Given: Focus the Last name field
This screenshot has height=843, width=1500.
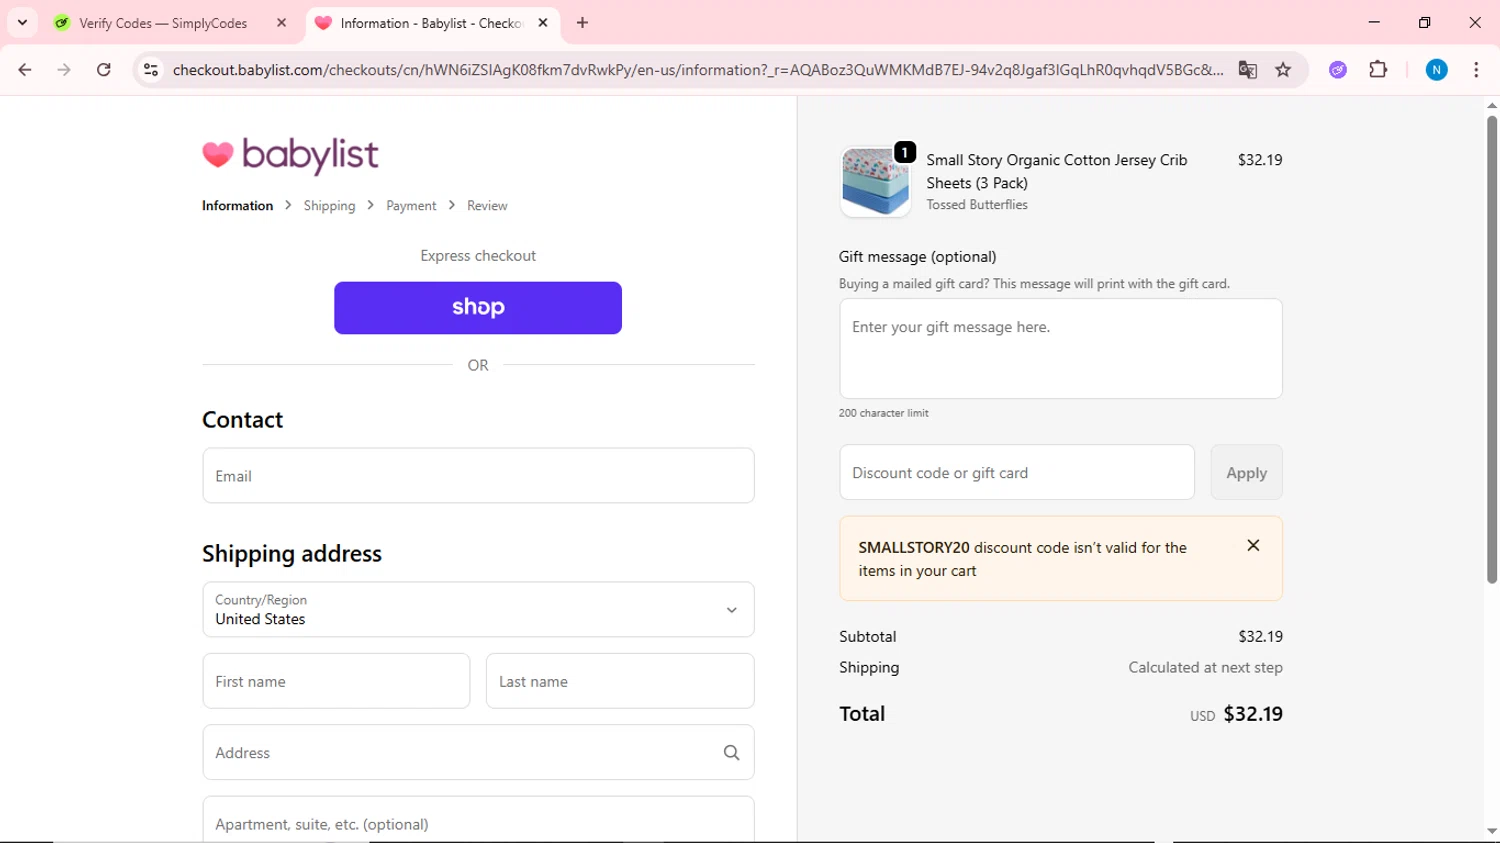Looking at the screenshot, I should click(x=620, y=681).
